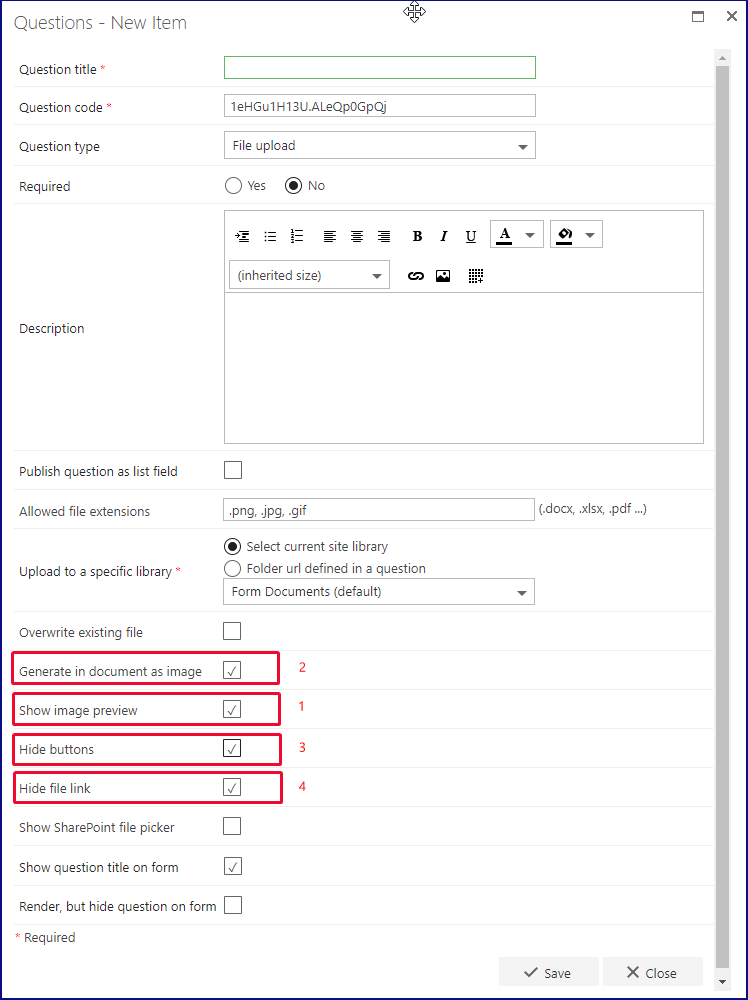Choose Folder url defined in a question
The width and height of the screenshot is (748, 1000).
233,568
